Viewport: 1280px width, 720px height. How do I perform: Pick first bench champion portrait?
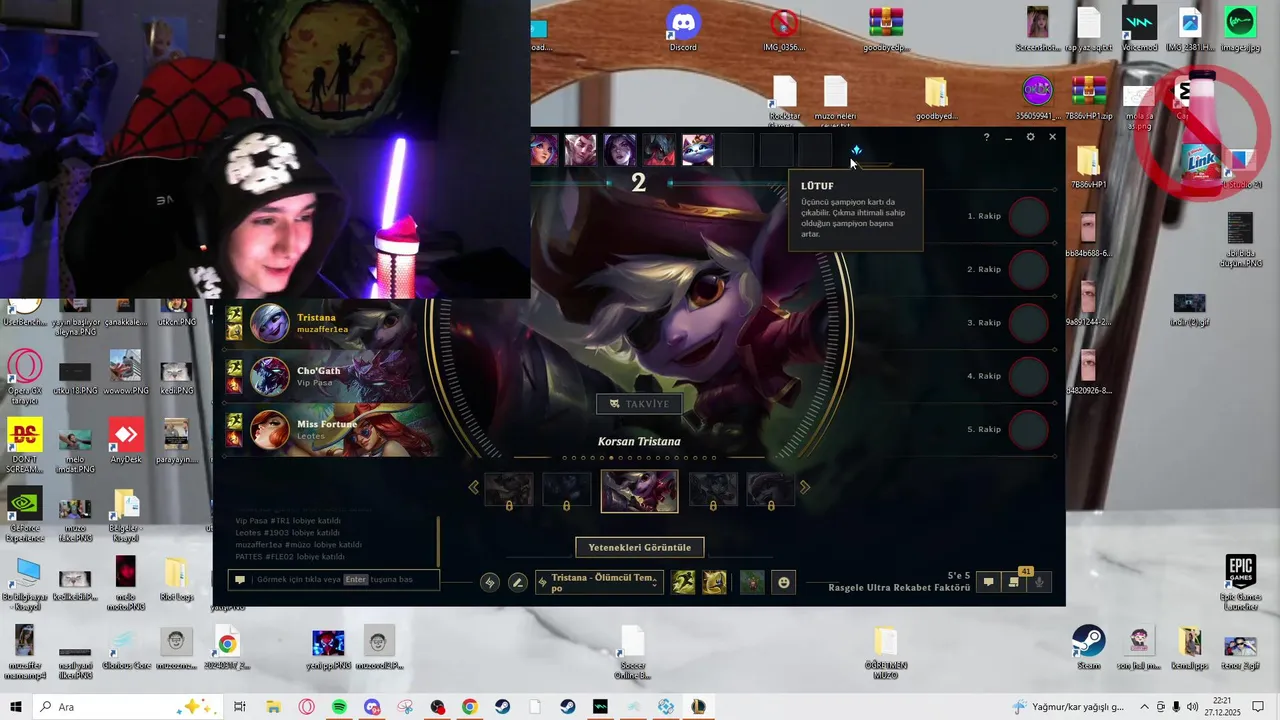tap(543, 150)
